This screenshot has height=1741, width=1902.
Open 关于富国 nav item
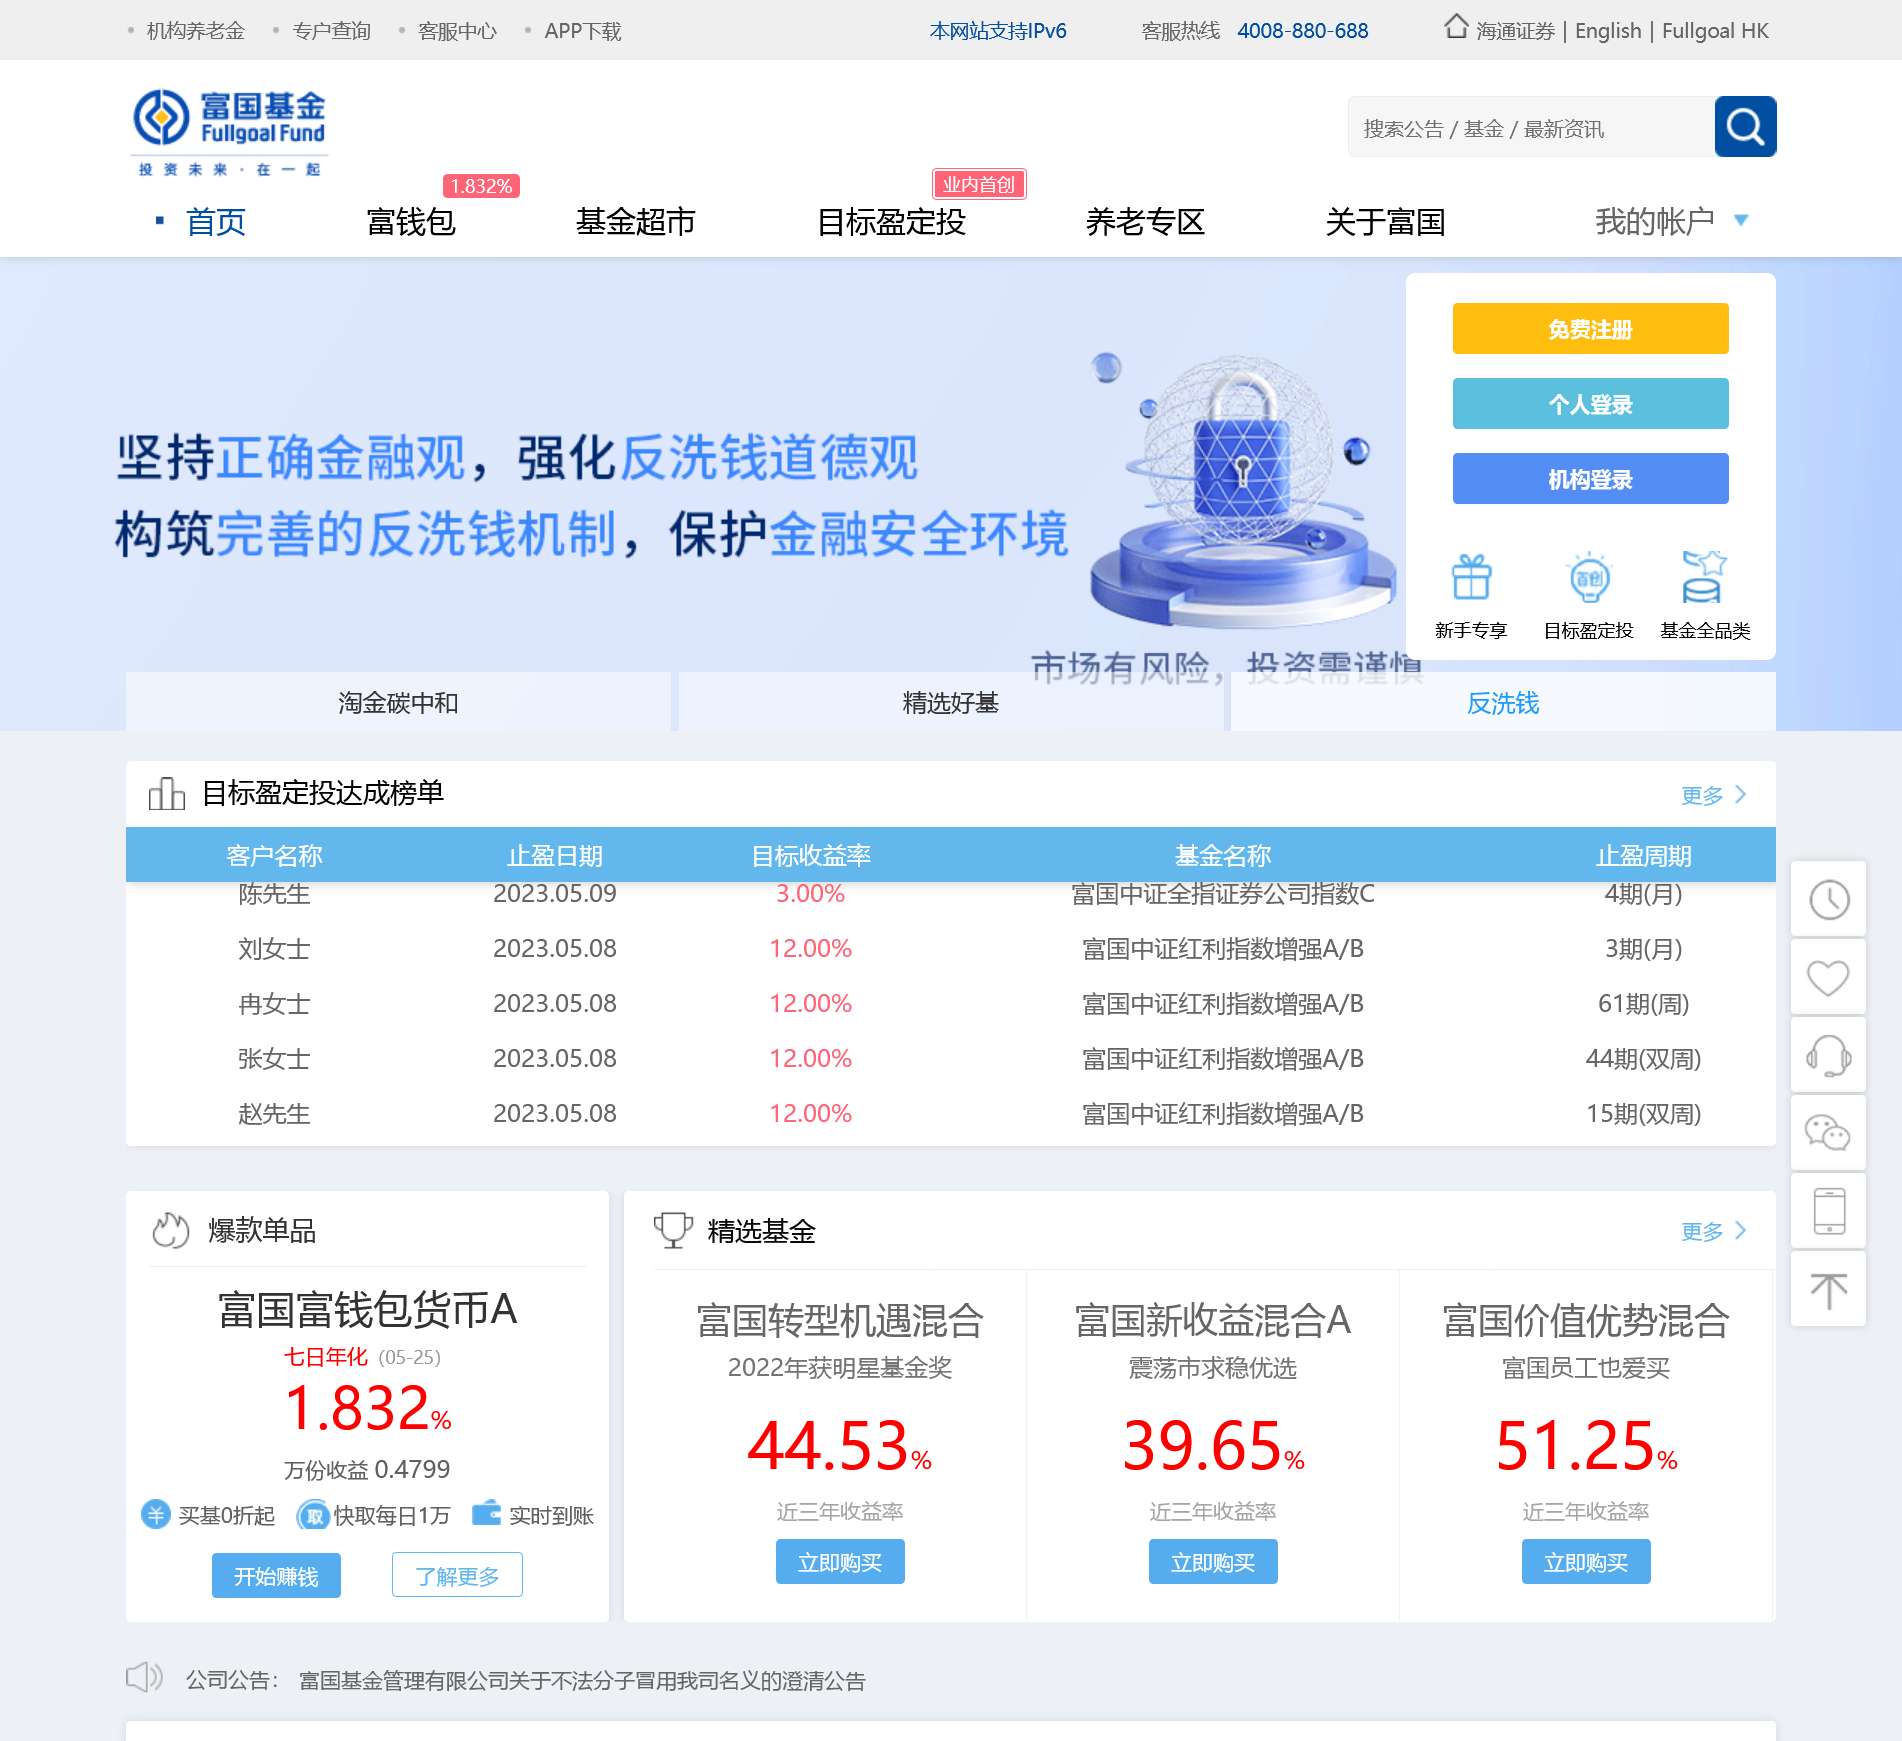click(x=1385, y=221)
